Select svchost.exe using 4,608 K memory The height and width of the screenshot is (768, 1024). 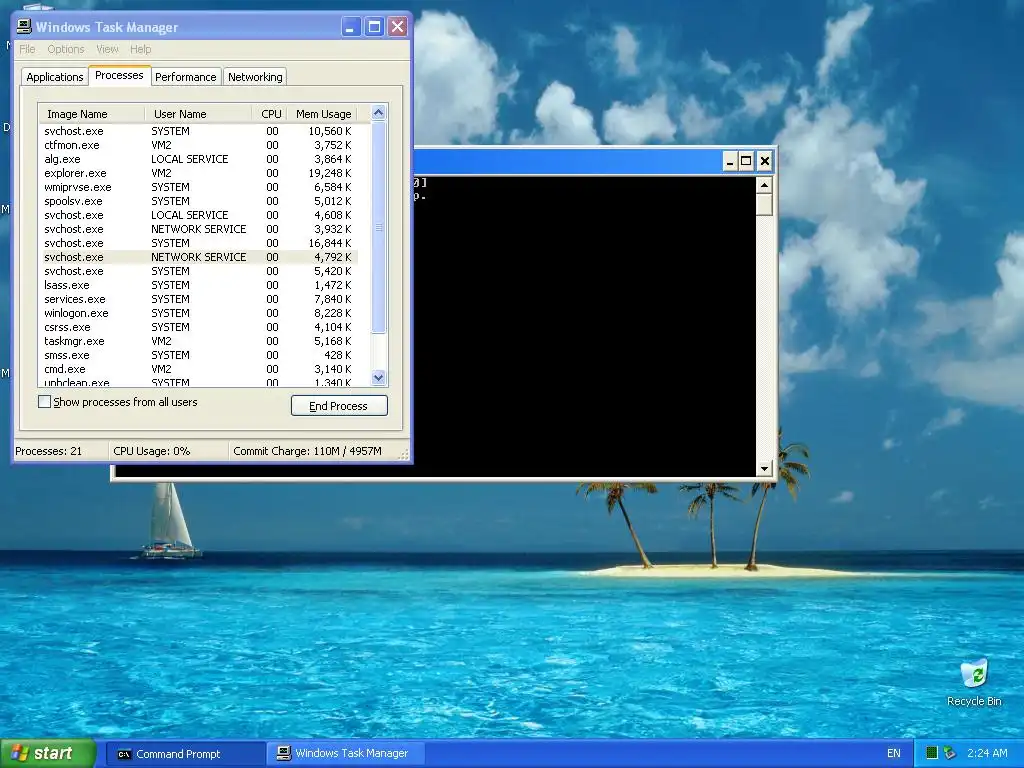(199, 215)
